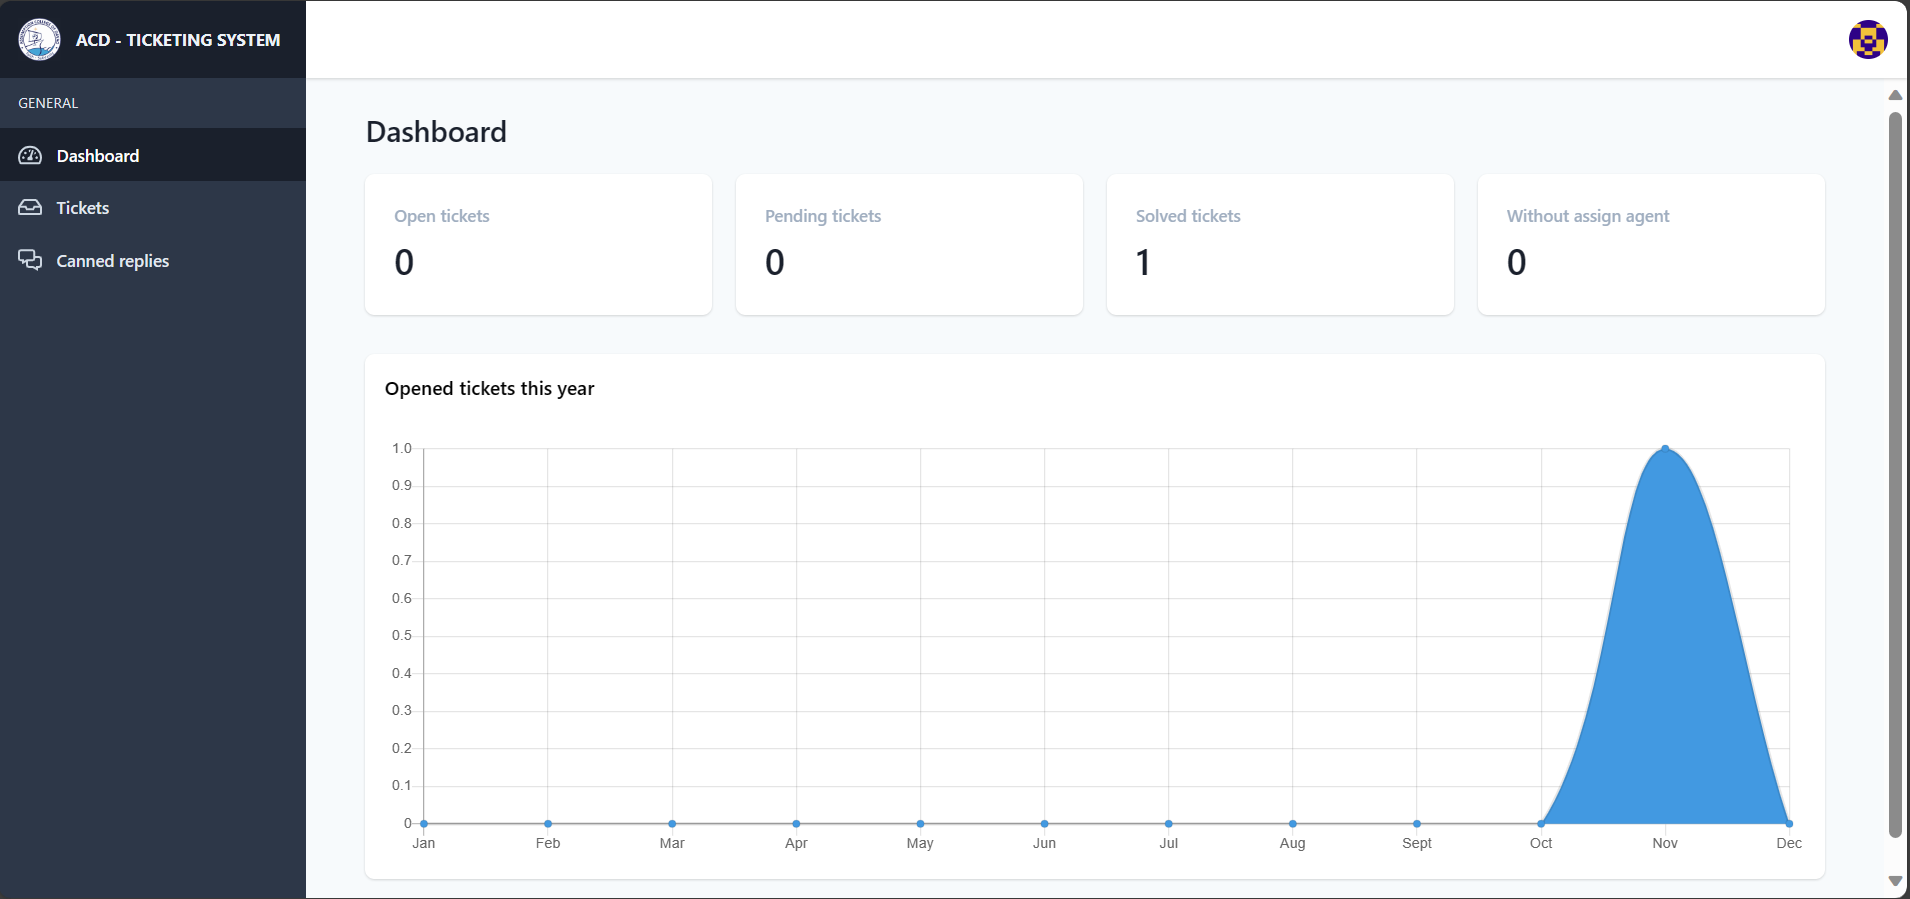This screenshot has height=899, width=1910.
Task: Click the Dec data point on chart
Action: pos(1789,823)
